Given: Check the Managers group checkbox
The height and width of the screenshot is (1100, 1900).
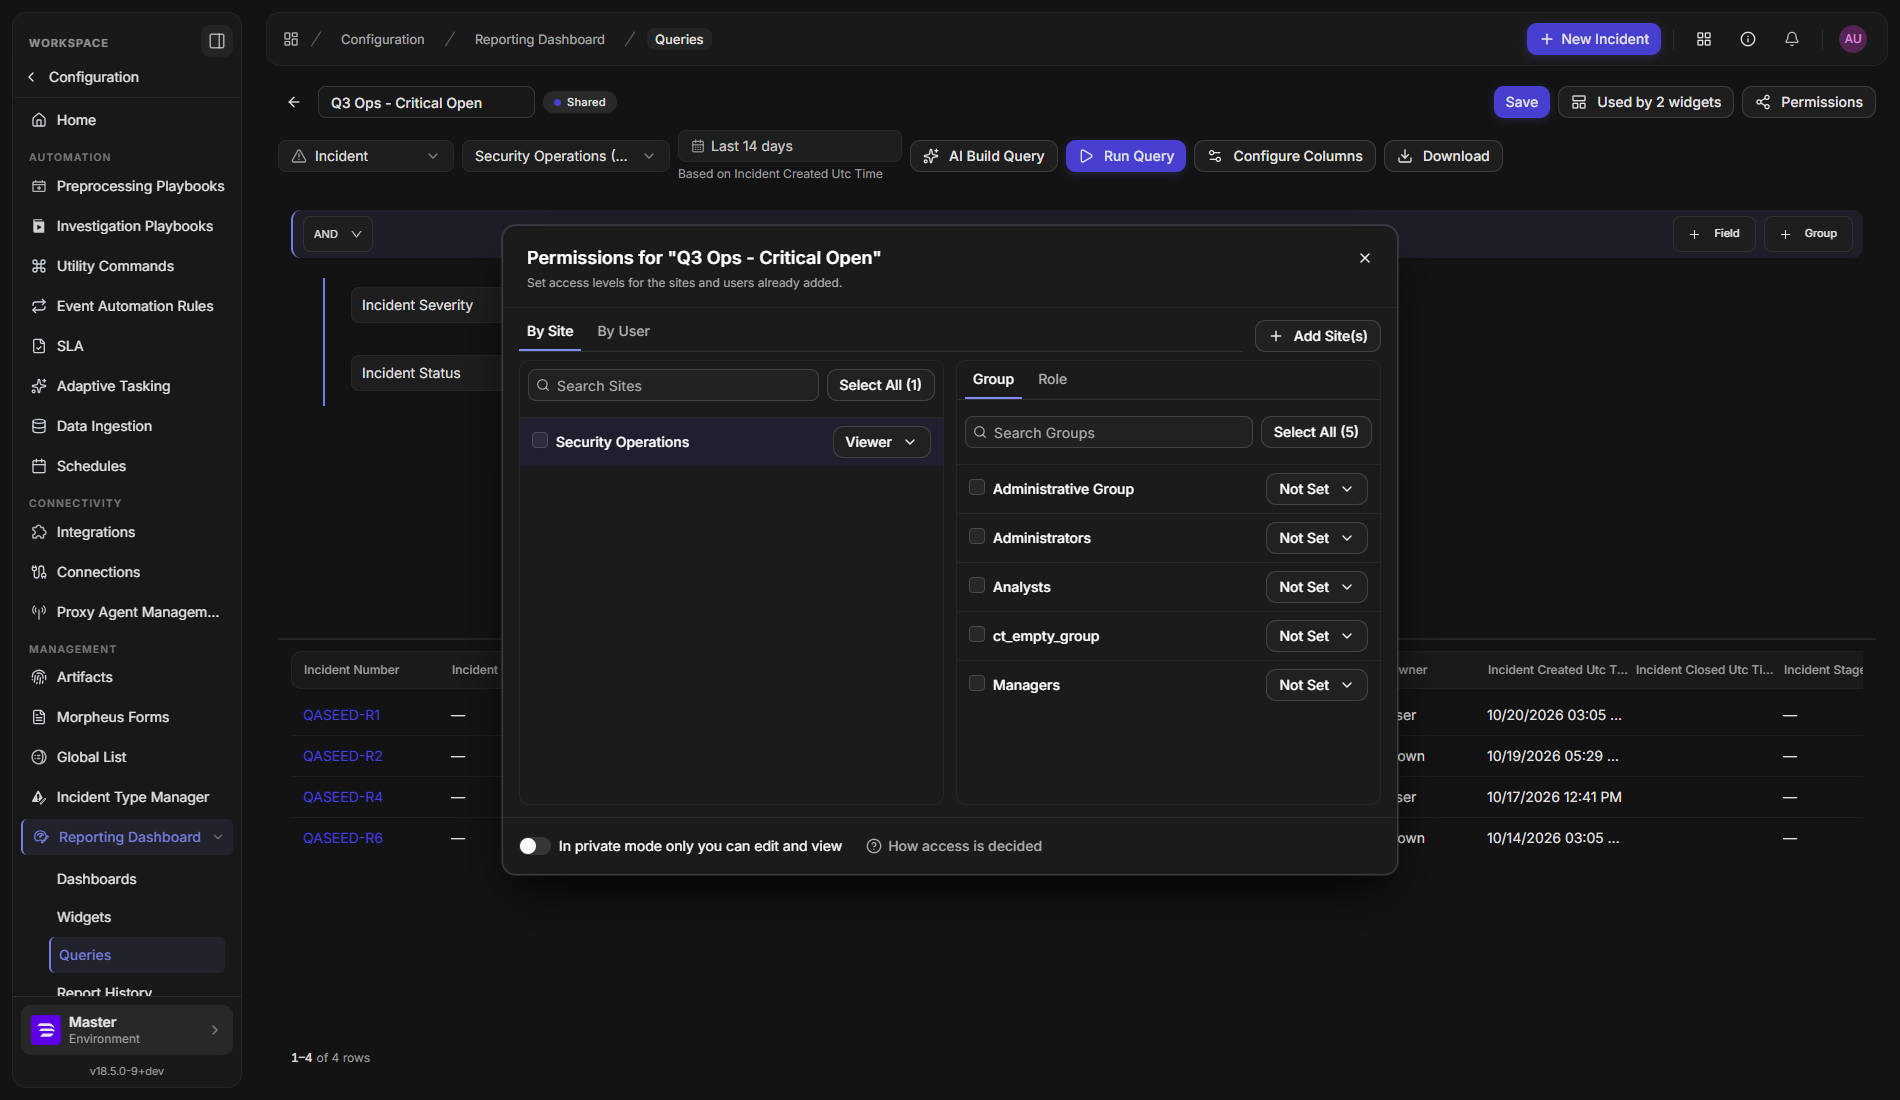Looking at the screenshot, I should [977, 683].
